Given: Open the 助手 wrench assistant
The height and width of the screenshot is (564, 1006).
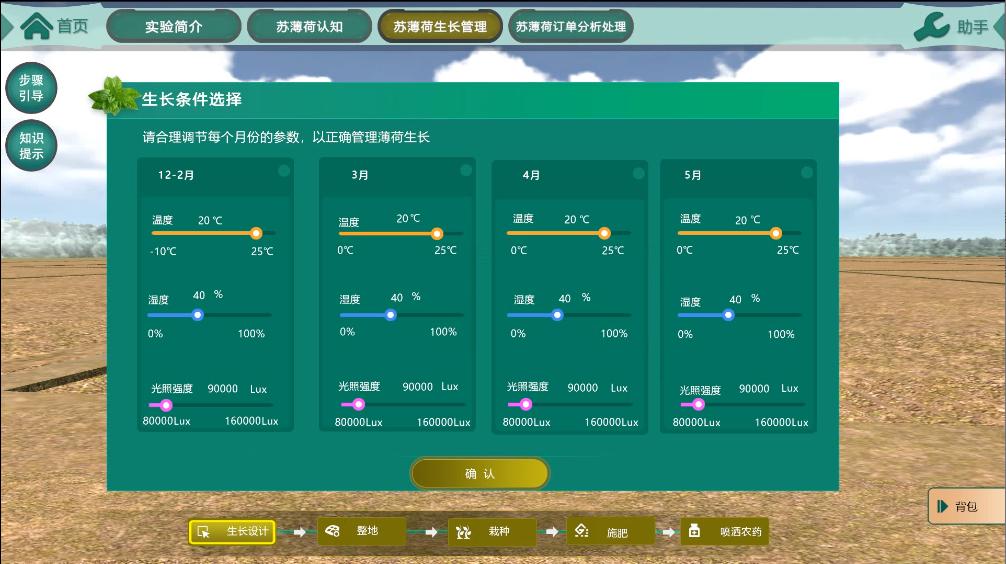Looking at the screenshot, I should 932,27.
